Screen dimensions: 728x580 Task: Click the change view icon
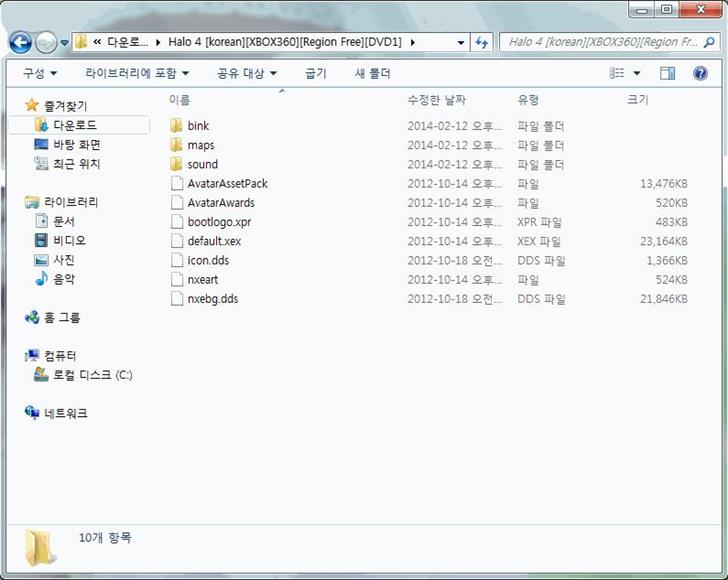pyautogui.click(x=617, y=73)
